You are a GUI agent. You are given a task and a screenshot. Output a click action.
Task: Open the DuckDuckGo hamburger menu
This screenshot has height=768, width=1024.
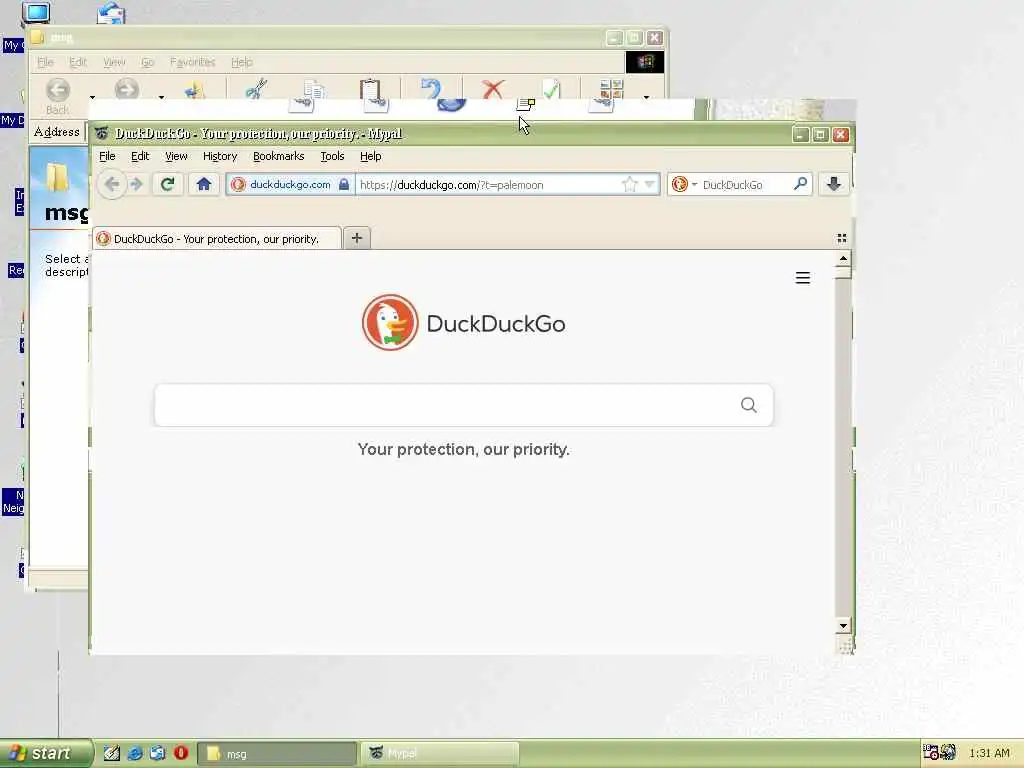click(803, 278)
